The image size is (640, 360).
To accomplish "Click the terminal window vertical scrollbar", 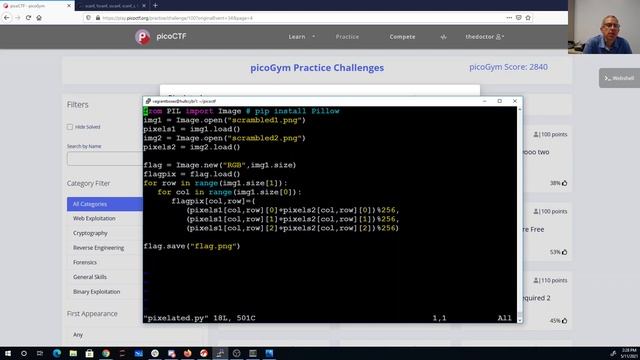I will 520,214.
